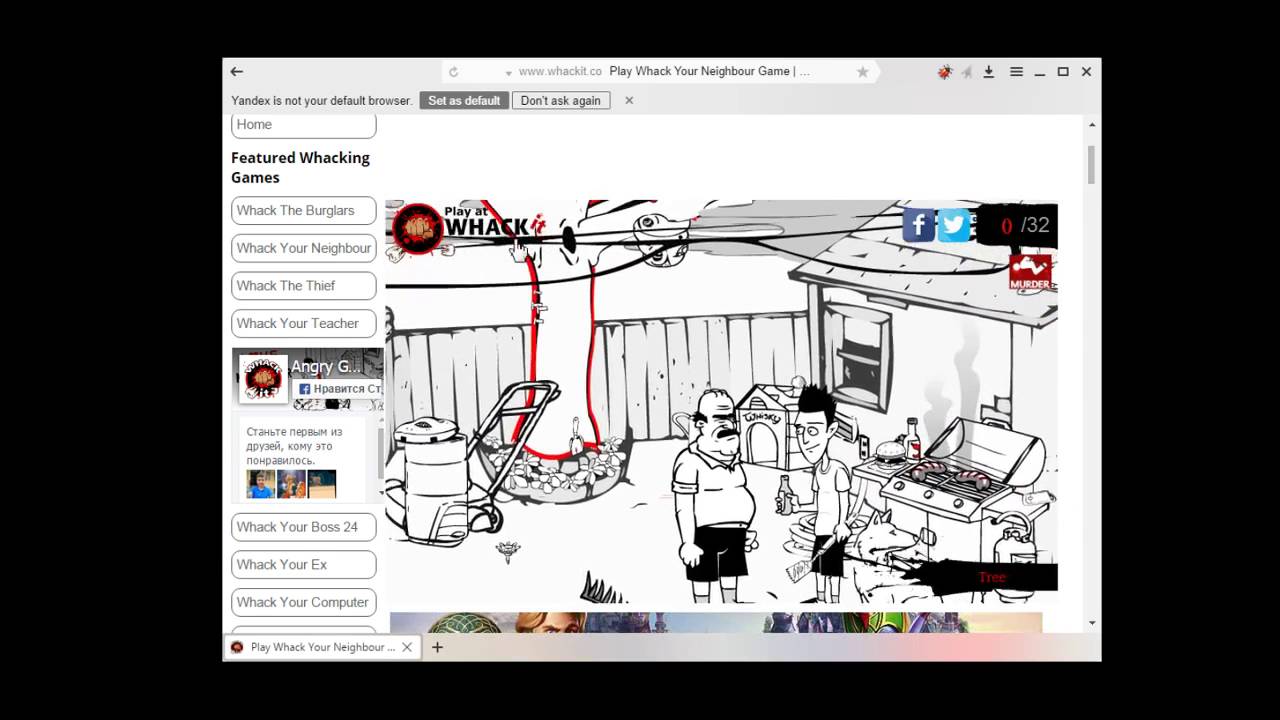Open Whack The Burglars game link

pyautogui.click(x=304, y=211)
